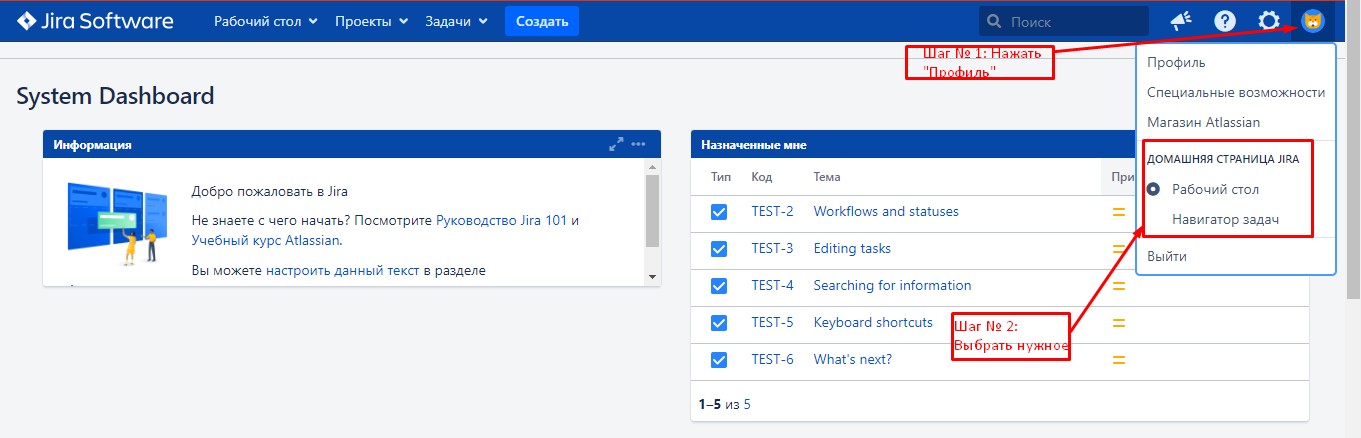Select Навигатор задач as home page

(x=1226, y=219)
